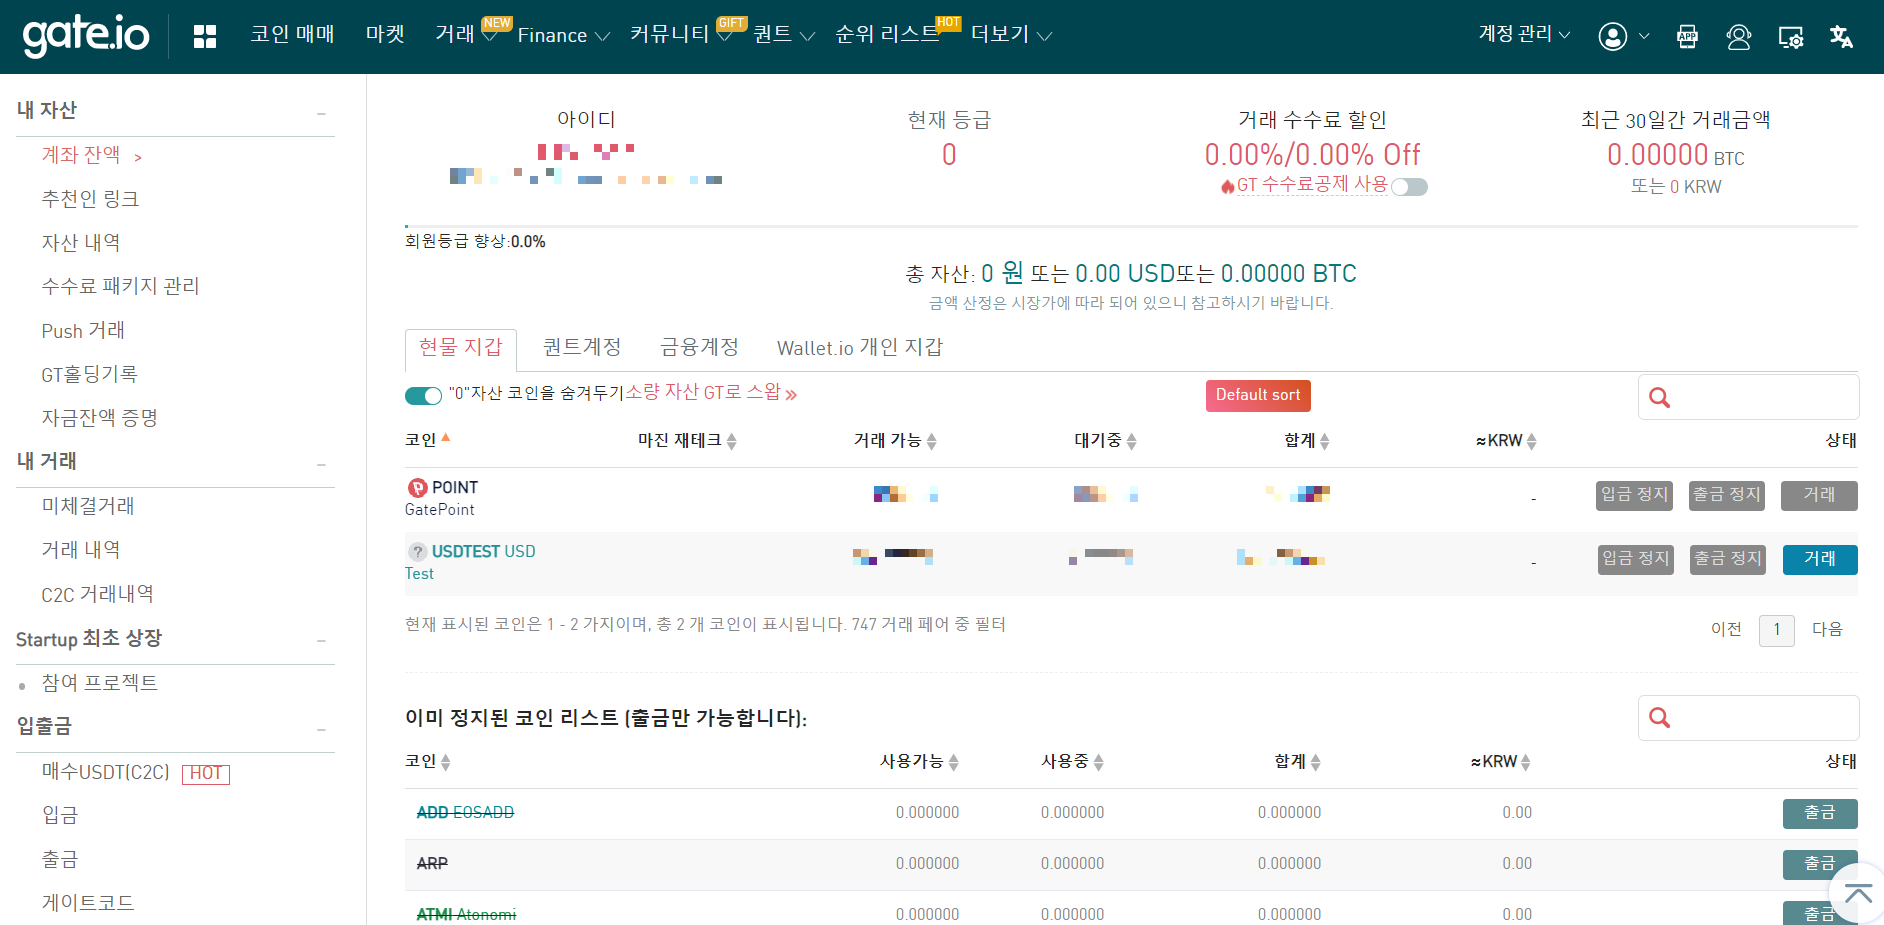Image resolution: width=1884 pixels, height=925 pixels.
Task: Open the customer support headset icon
Action: coord(1739,37)
